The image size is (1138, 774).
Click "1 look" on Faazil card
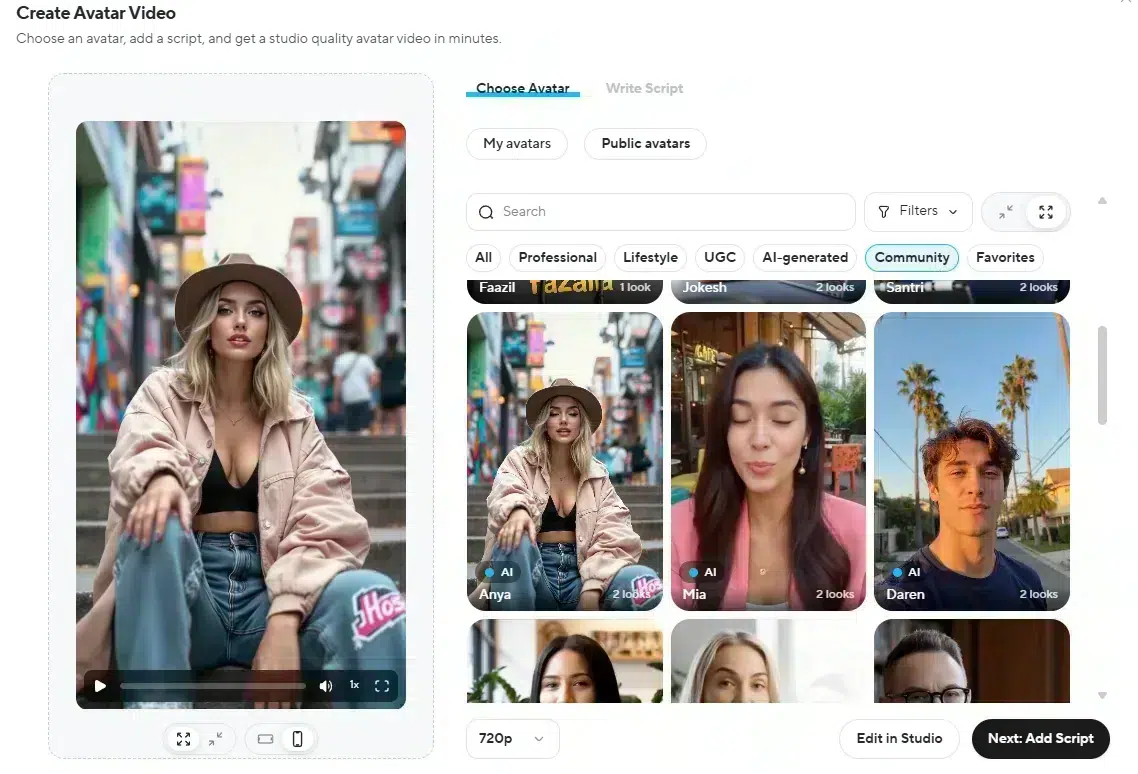[x=635, y=288]
